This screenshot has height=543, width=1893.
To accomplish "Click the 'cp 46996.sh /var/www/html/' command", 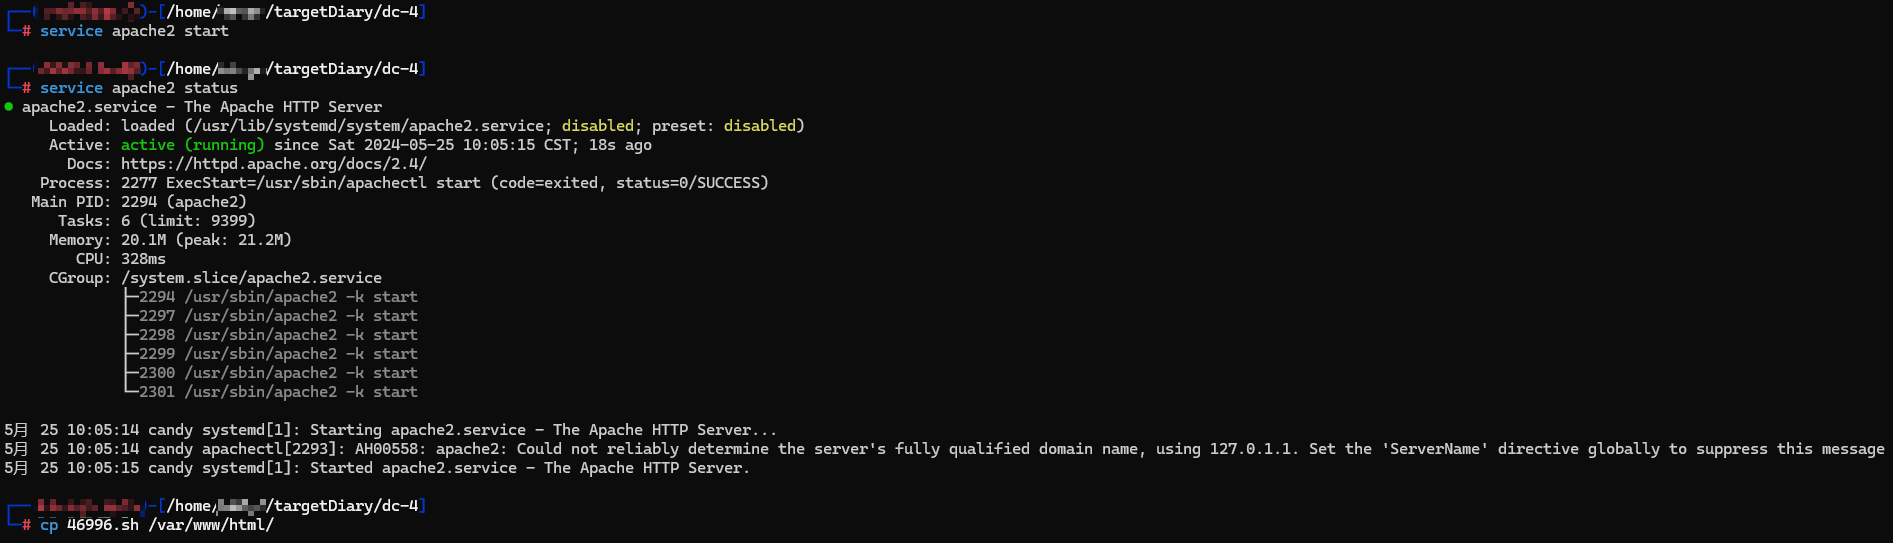I will point(156,525).
